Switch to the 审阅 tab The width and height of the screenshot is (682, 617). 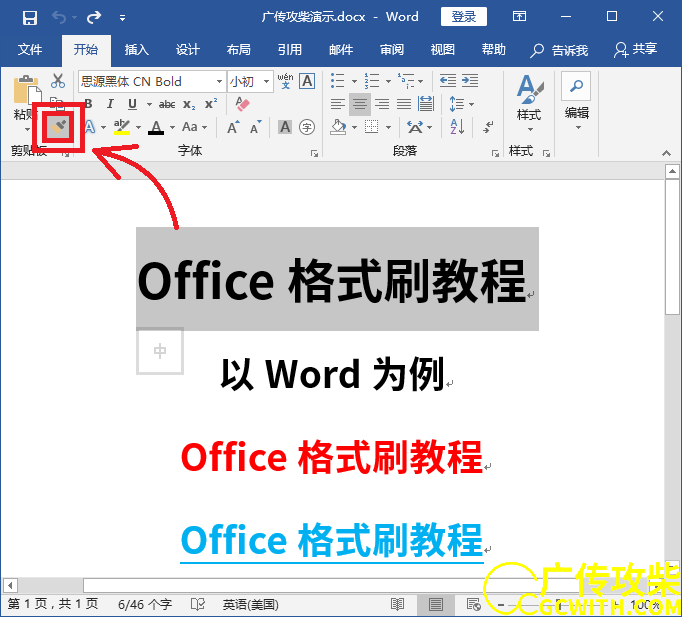392,50
